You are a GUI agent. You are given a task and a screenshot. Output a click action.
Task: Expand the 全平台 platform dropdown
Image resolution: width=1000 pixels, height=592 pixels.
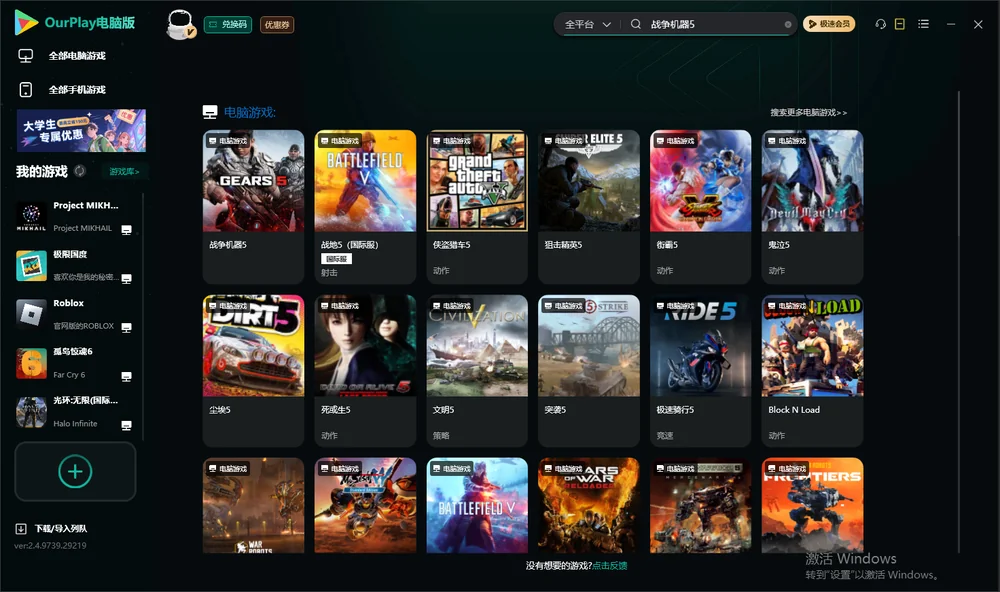(587, 24)
